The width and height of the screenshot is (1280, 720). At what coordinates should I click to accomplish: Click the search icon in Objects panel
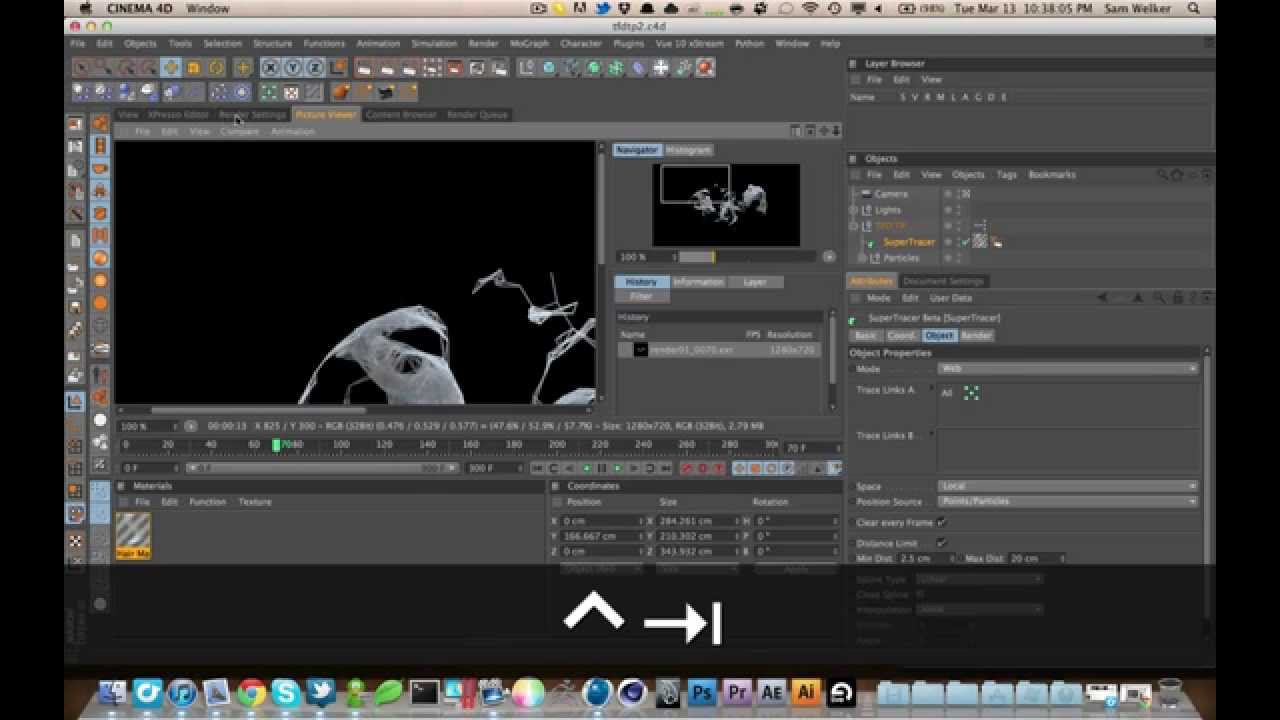click(x=1162, y=175)
